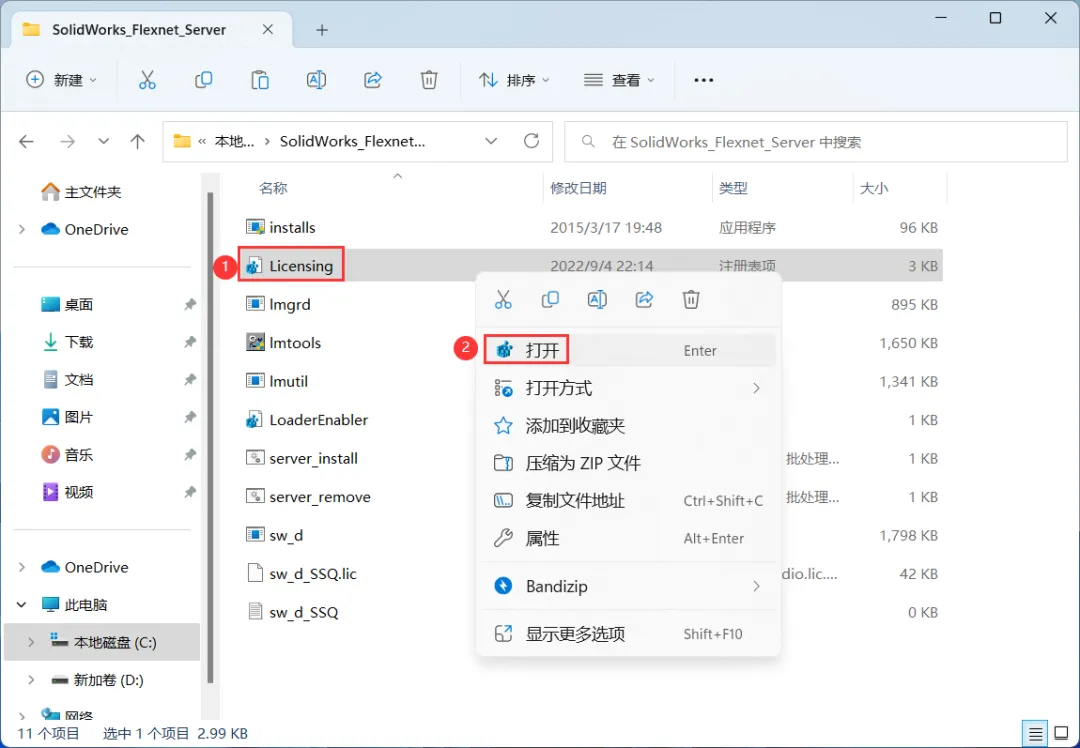Screen dimensions: 1080x748
Task: Click the search box for SolidWorks_Flexnet_Server
Action: tap(816, 142)
